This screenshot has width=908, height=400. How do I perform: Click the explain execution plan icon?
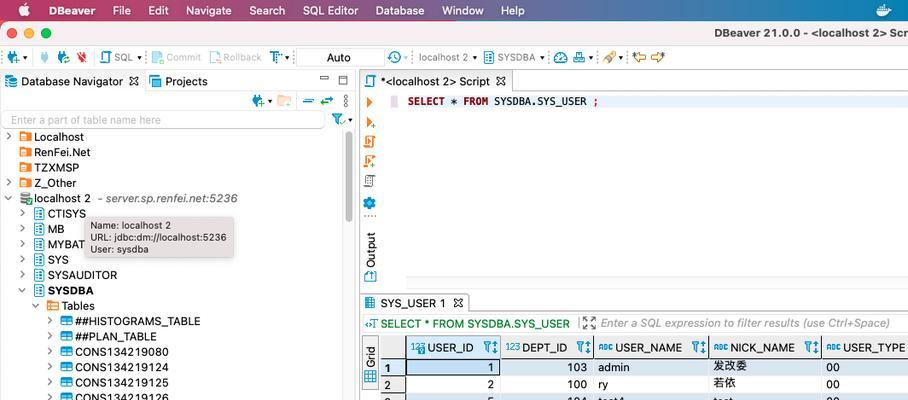(369, 181)
